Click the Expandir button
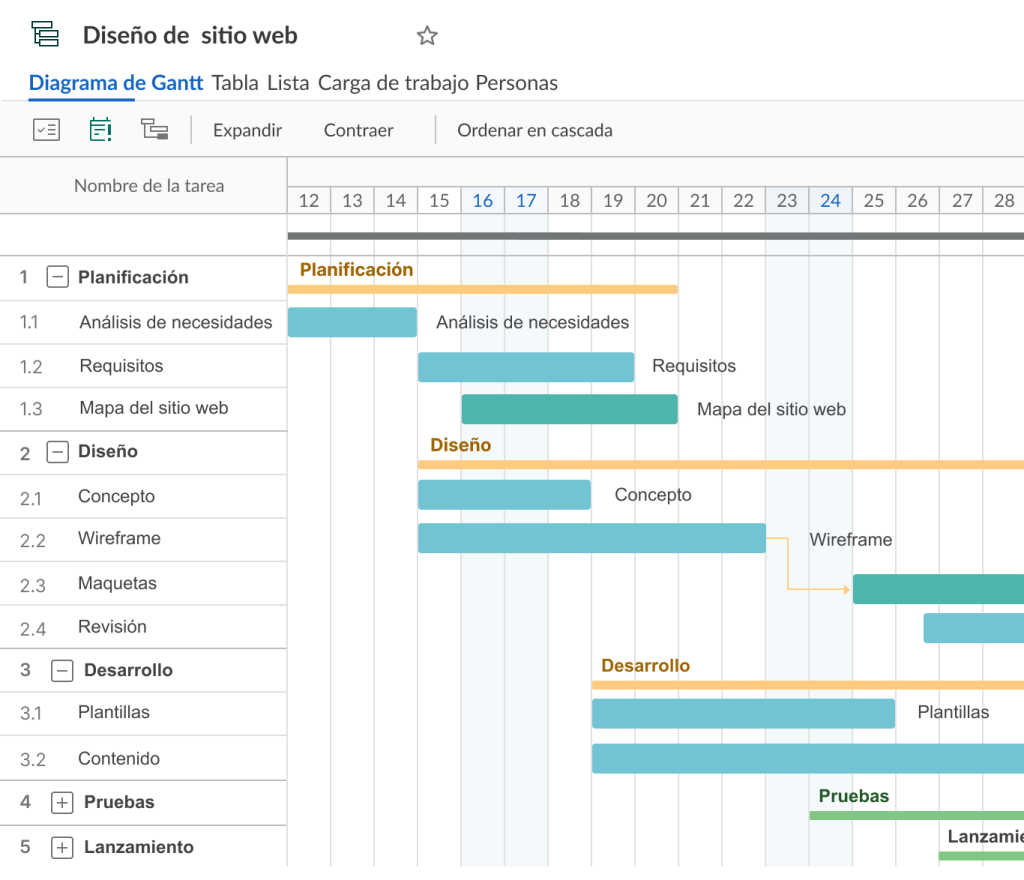 tap(246, 130)
